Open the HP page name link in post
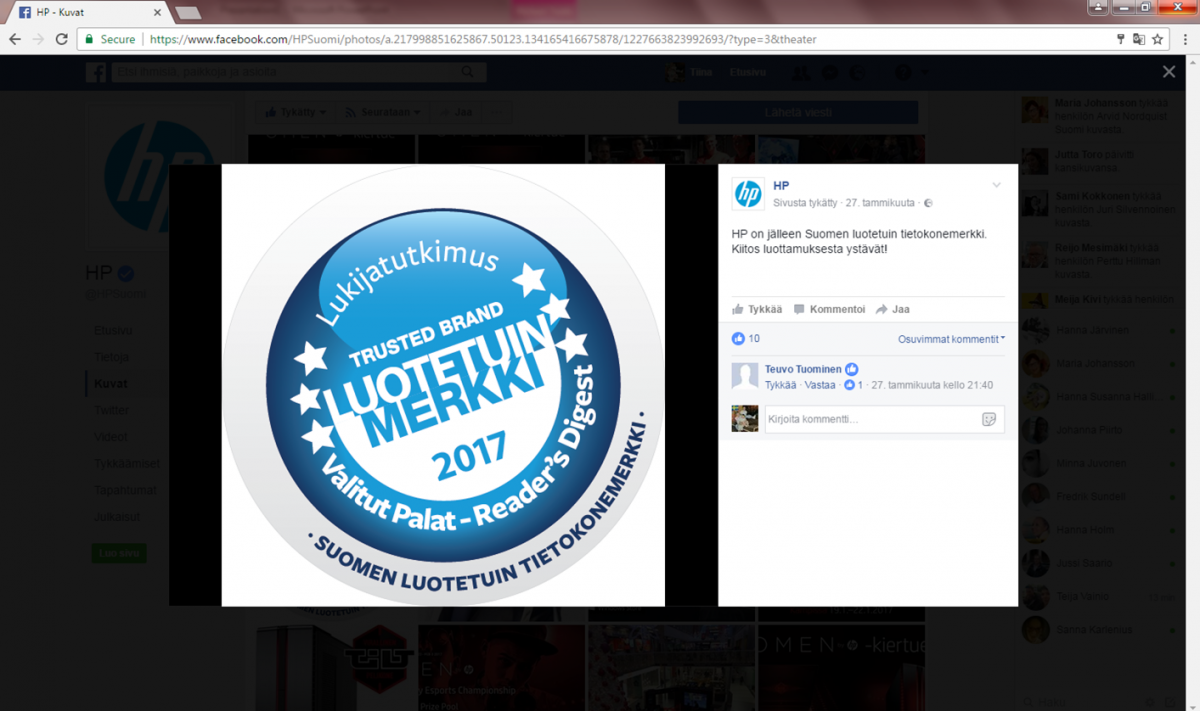Viewport: 1200px width, 711px height. coord(781,186)
